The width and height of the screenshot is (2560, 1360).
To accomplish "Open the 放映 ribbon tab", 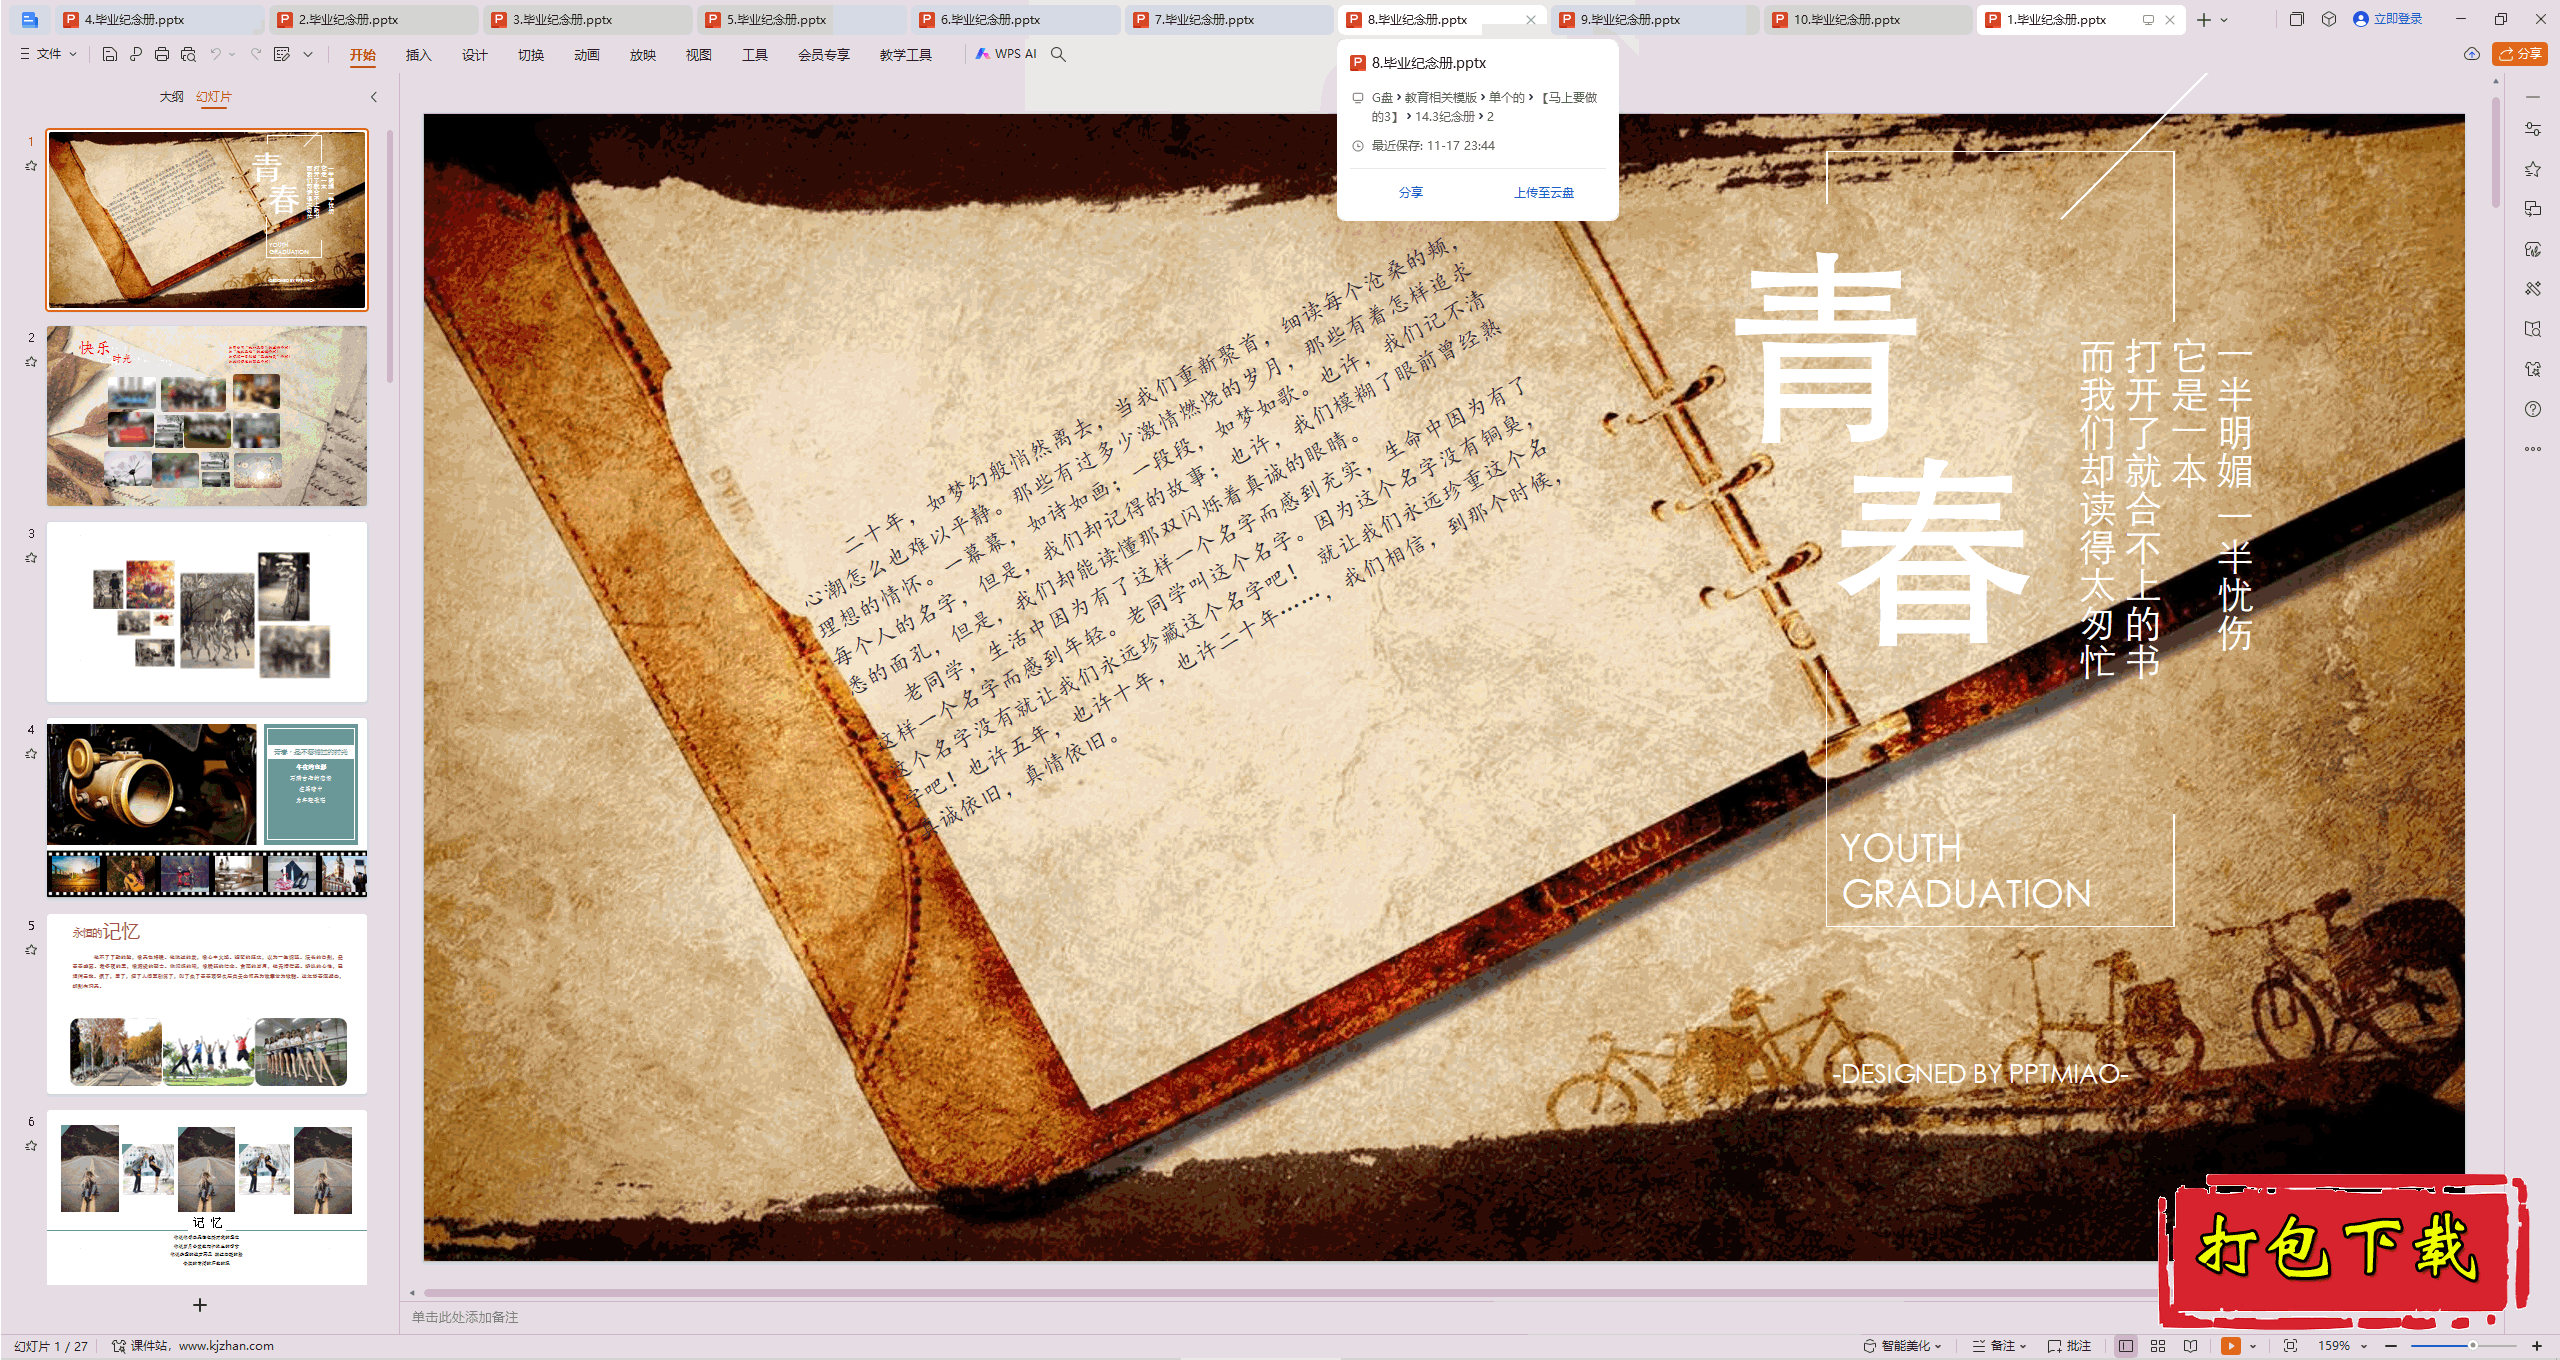I will pyautogui.click(x=642, y=55).
